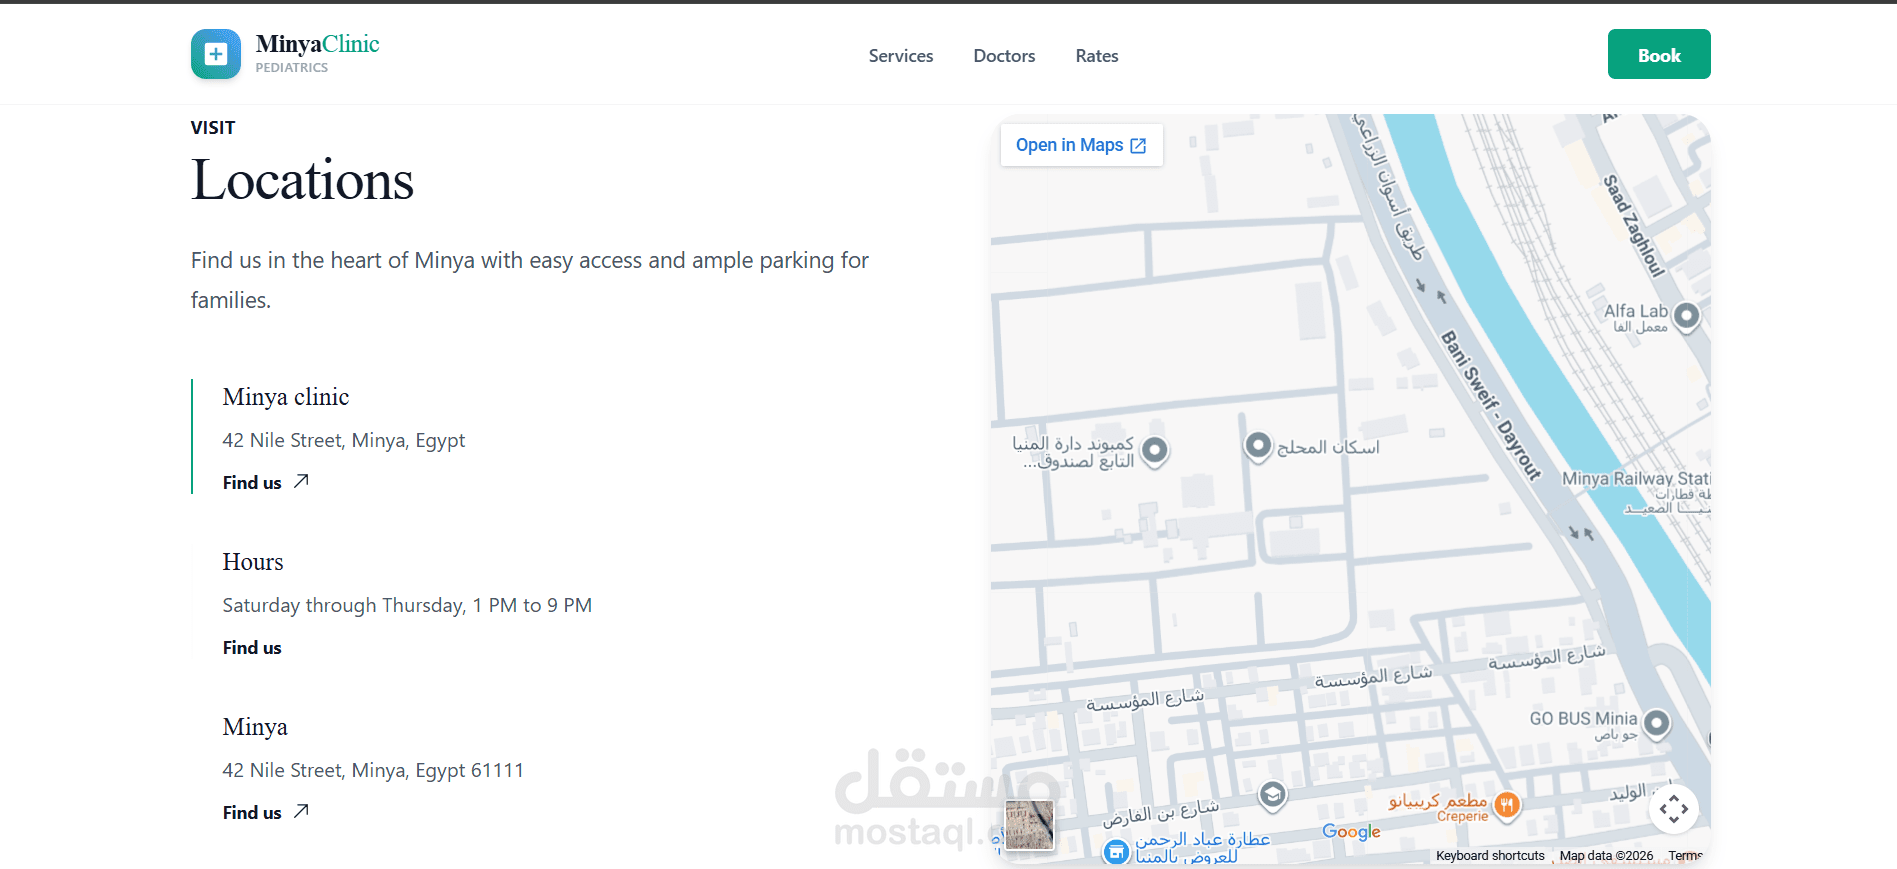
Task: Open the map camera controls button
Action: click(x=1674, y=809)
